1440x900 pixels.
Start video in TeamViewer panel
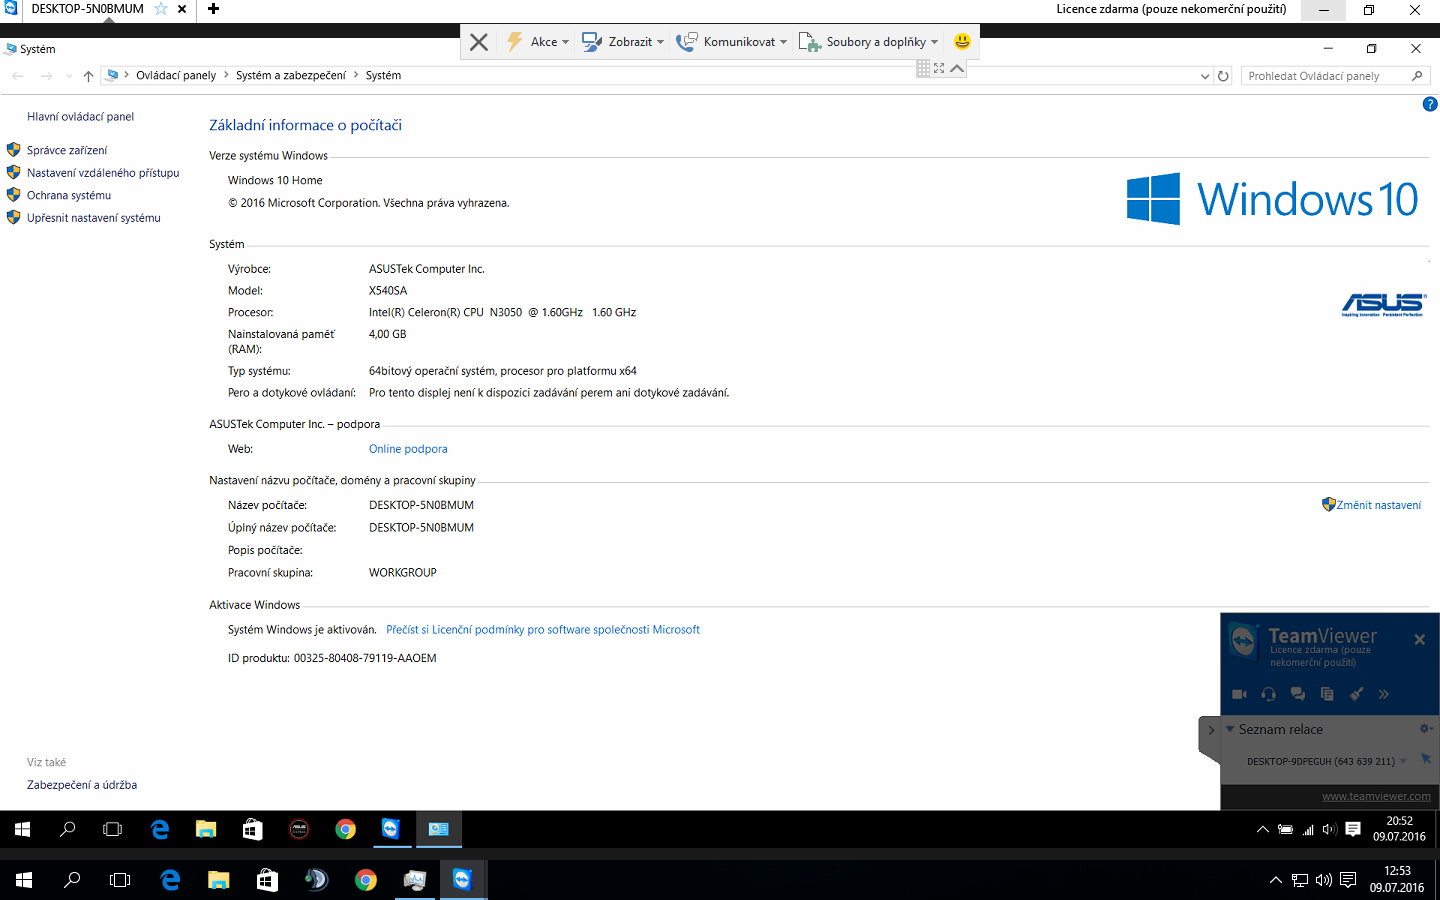1239,694
